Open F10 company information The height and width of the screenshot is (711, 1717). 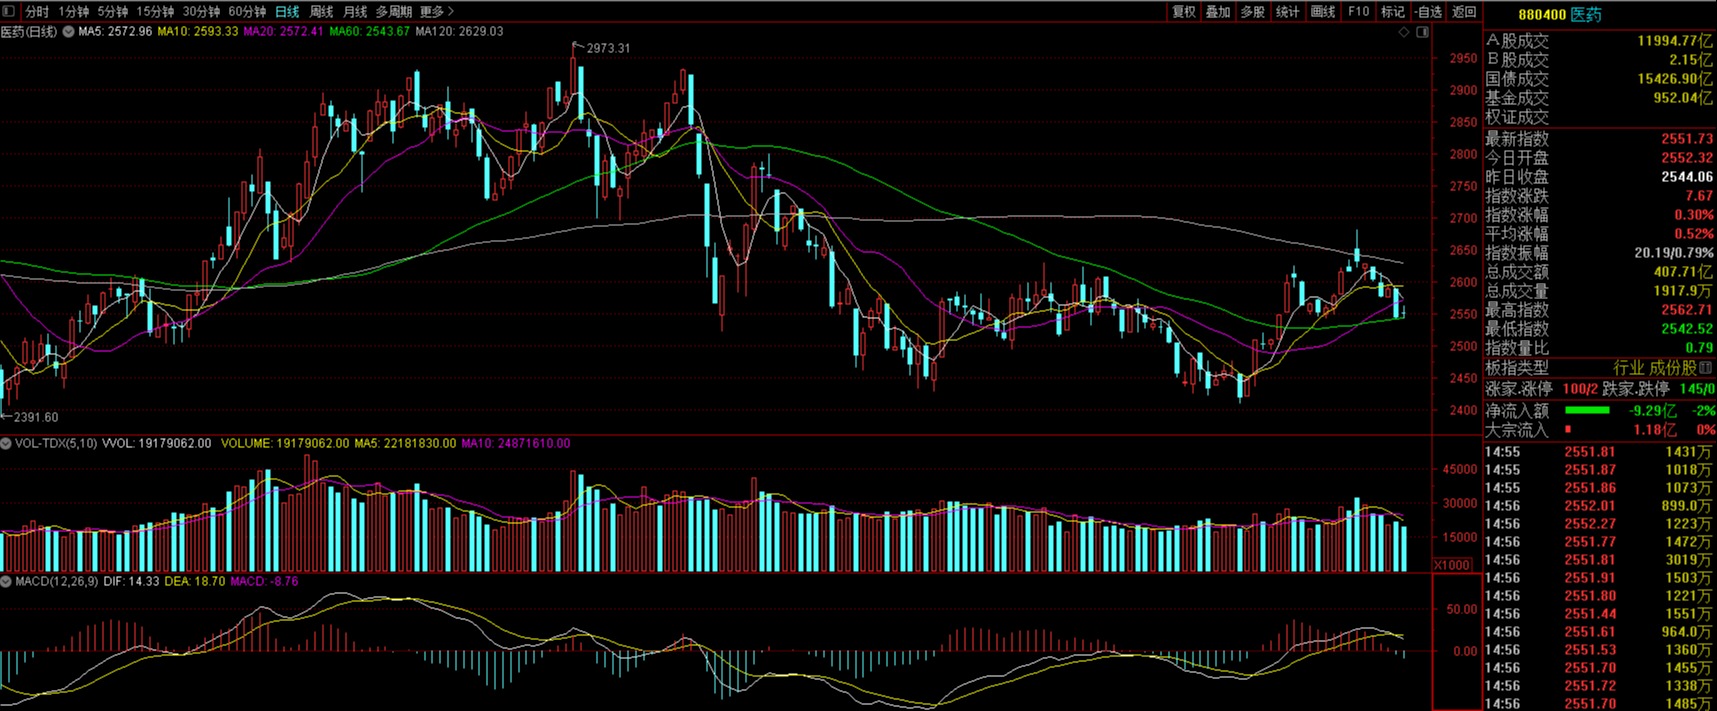[x=1358, y=11]
